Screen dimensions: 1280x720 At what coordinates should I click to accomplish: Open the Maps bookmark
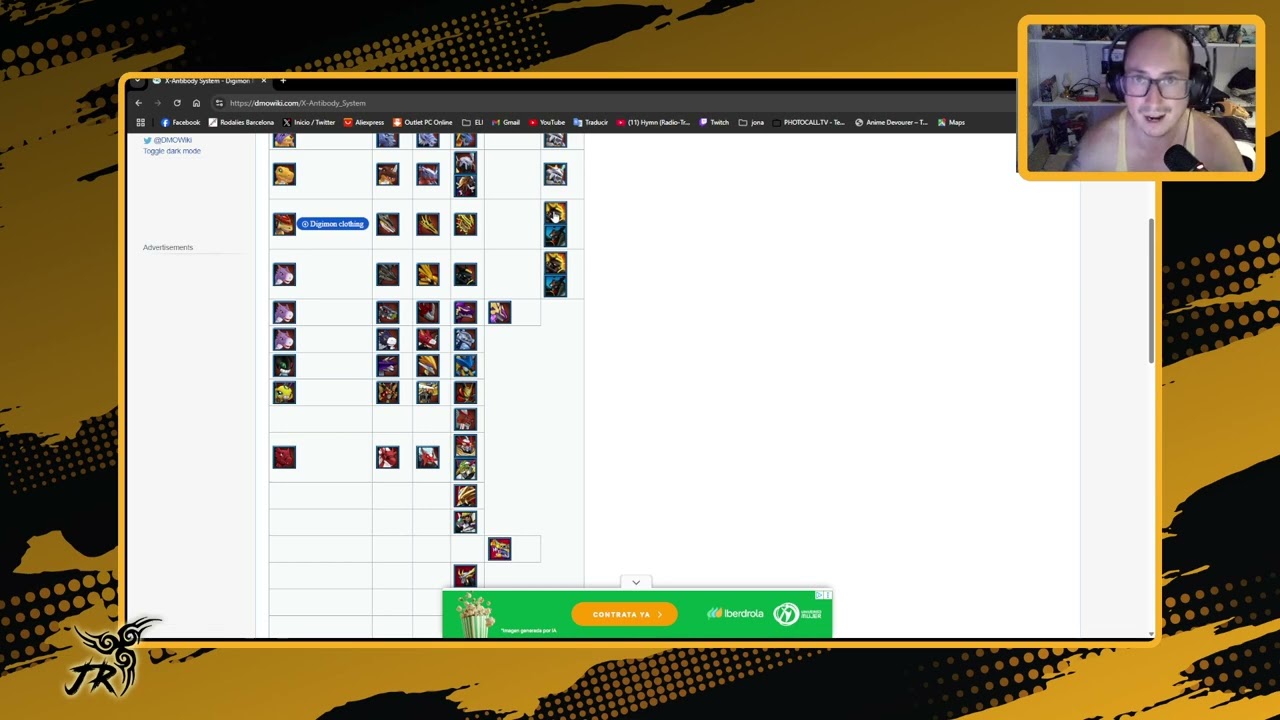point(951,123)
